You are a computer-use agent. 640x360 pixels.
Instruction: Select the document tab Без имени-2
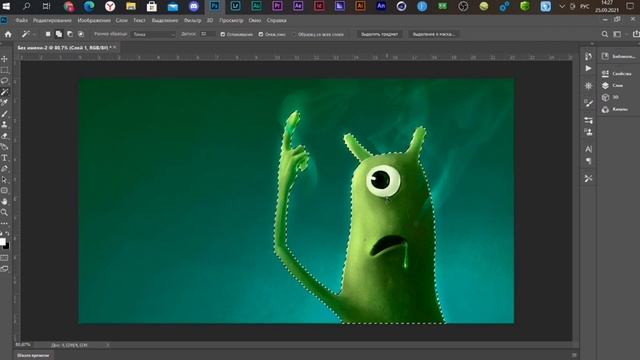(64, 48)
